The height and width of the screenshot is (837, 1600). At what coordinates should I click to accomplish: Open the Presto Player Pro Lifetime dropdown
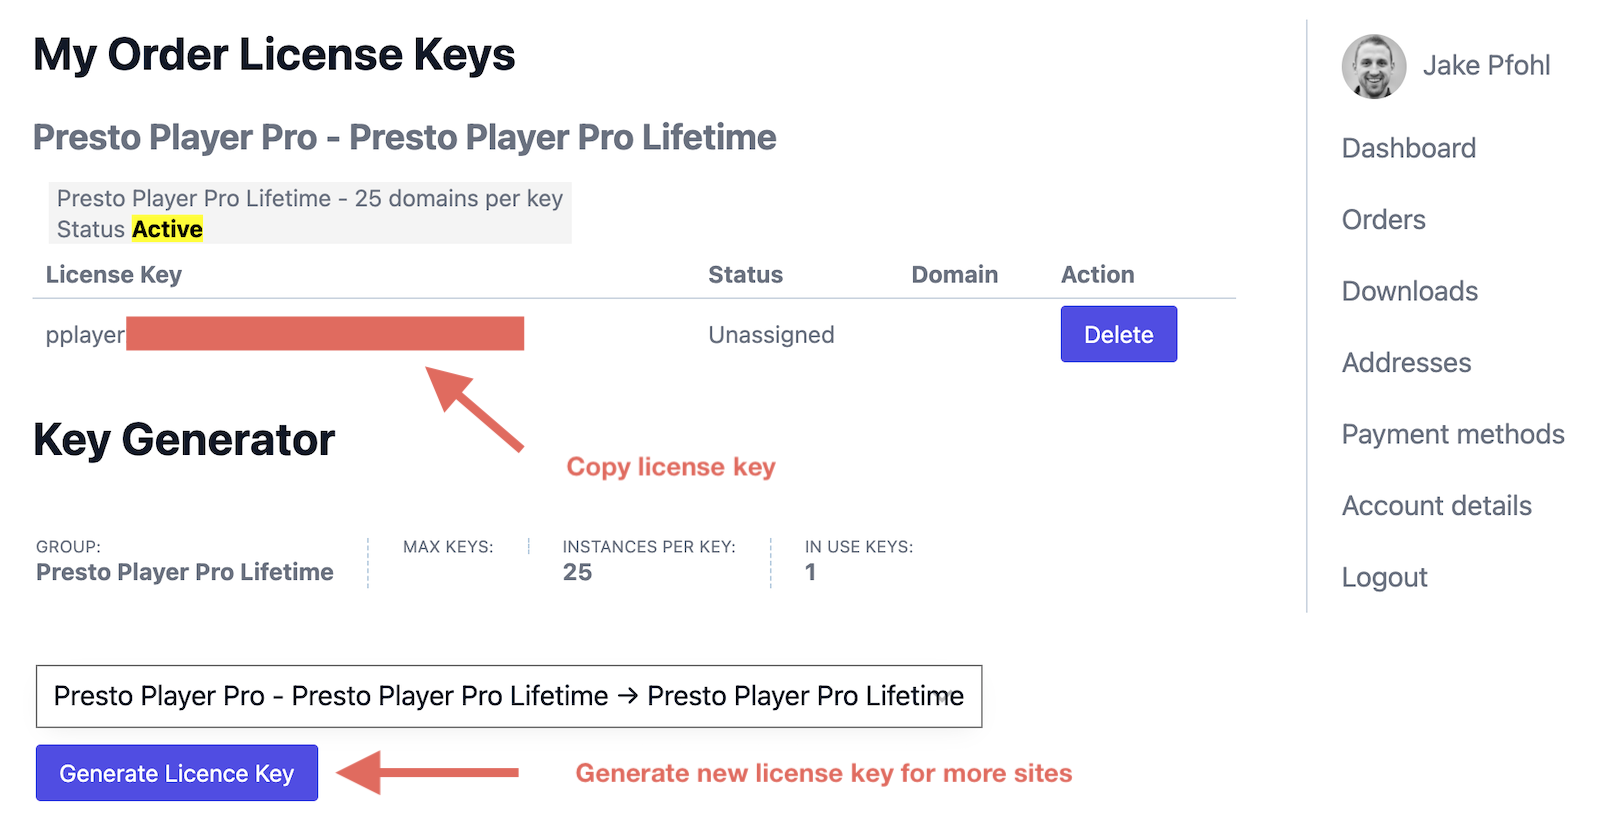508,696
